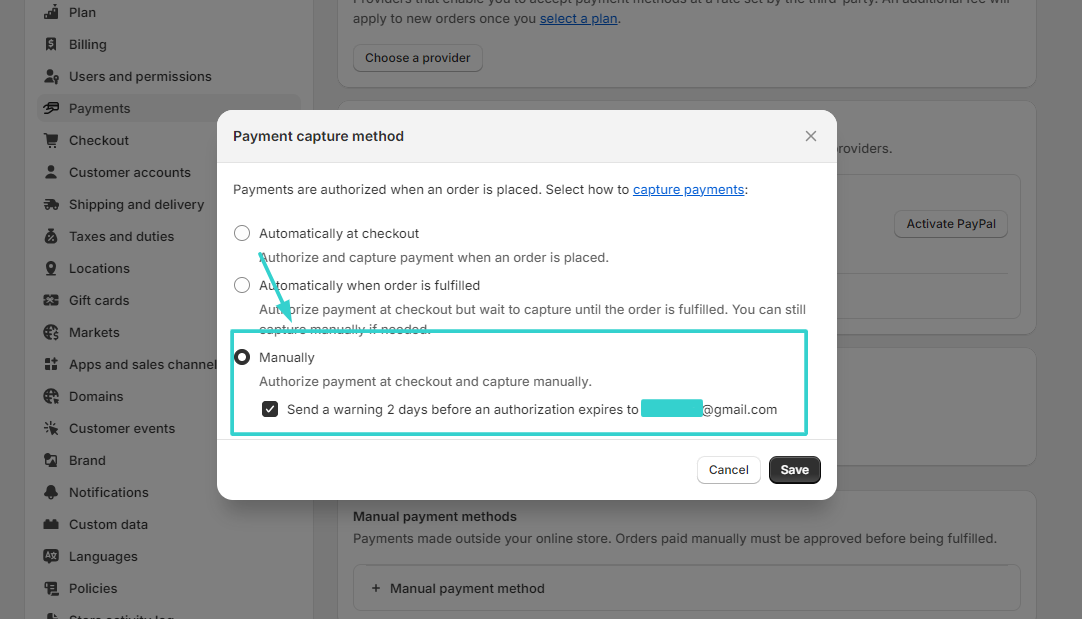Choose Automatically when order is fulfilled

click(241, 284)
